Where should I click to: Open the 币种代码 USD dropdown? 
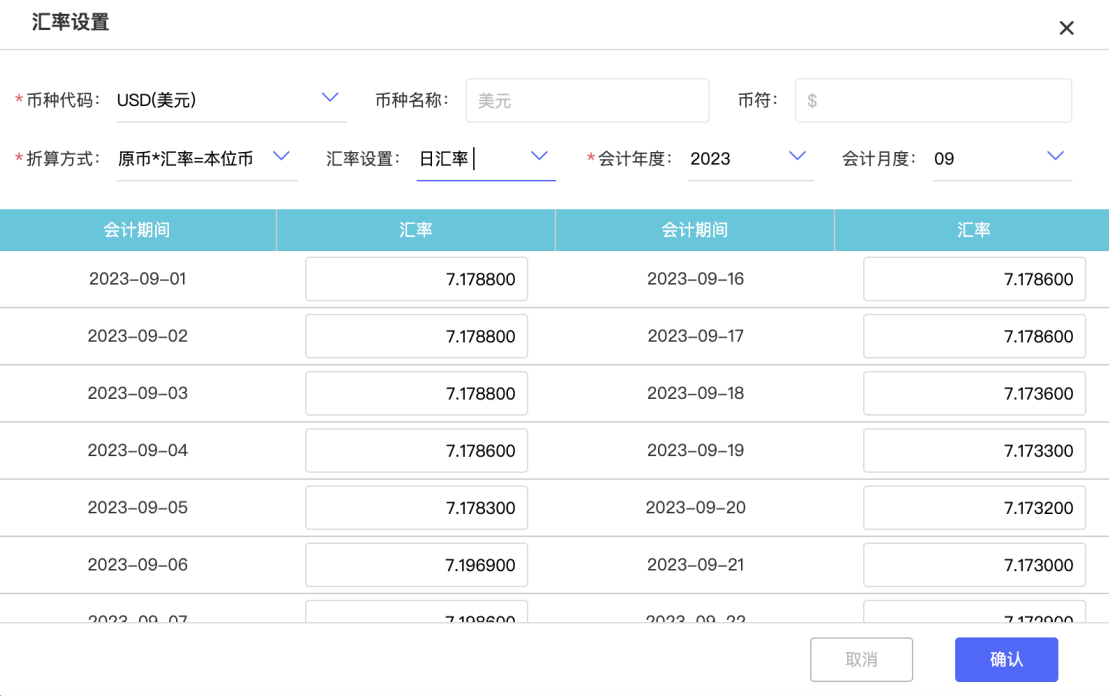point(330,98)
